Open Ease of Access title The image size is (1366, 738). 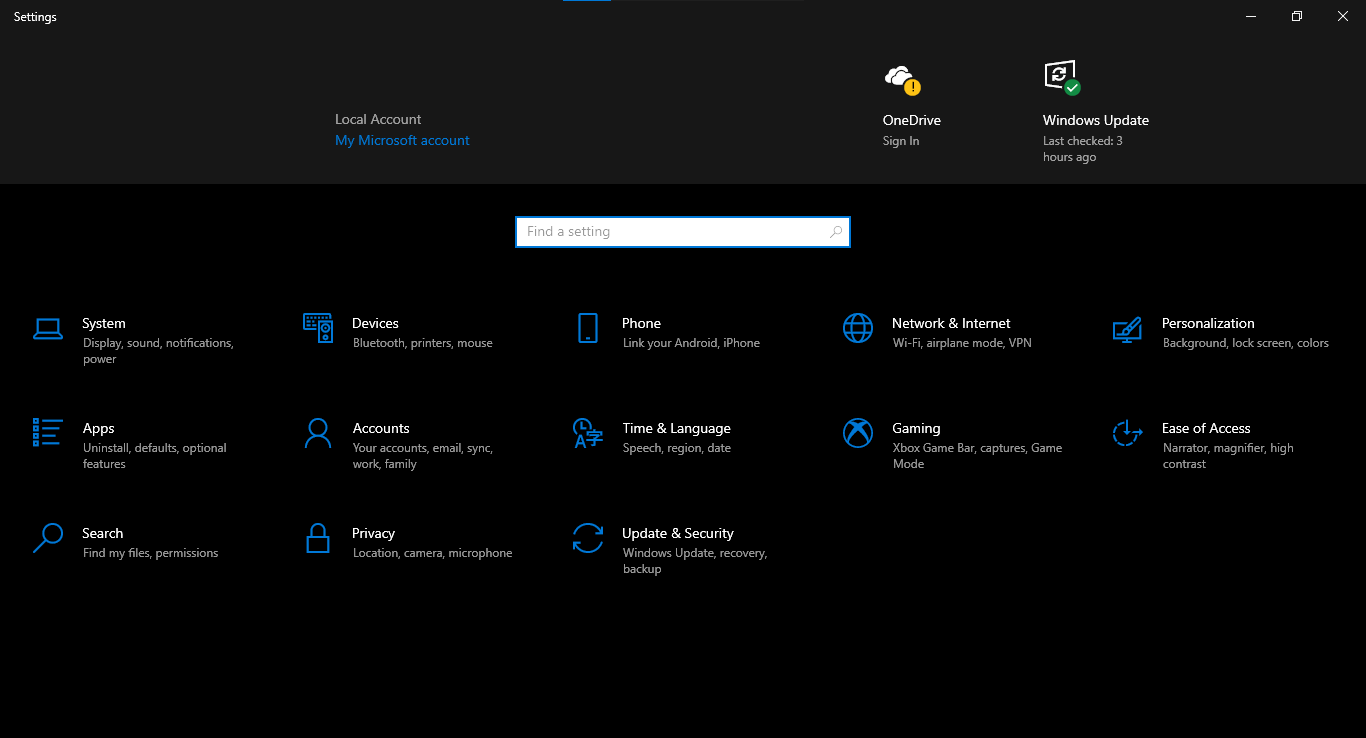(x=1206, y=428)
